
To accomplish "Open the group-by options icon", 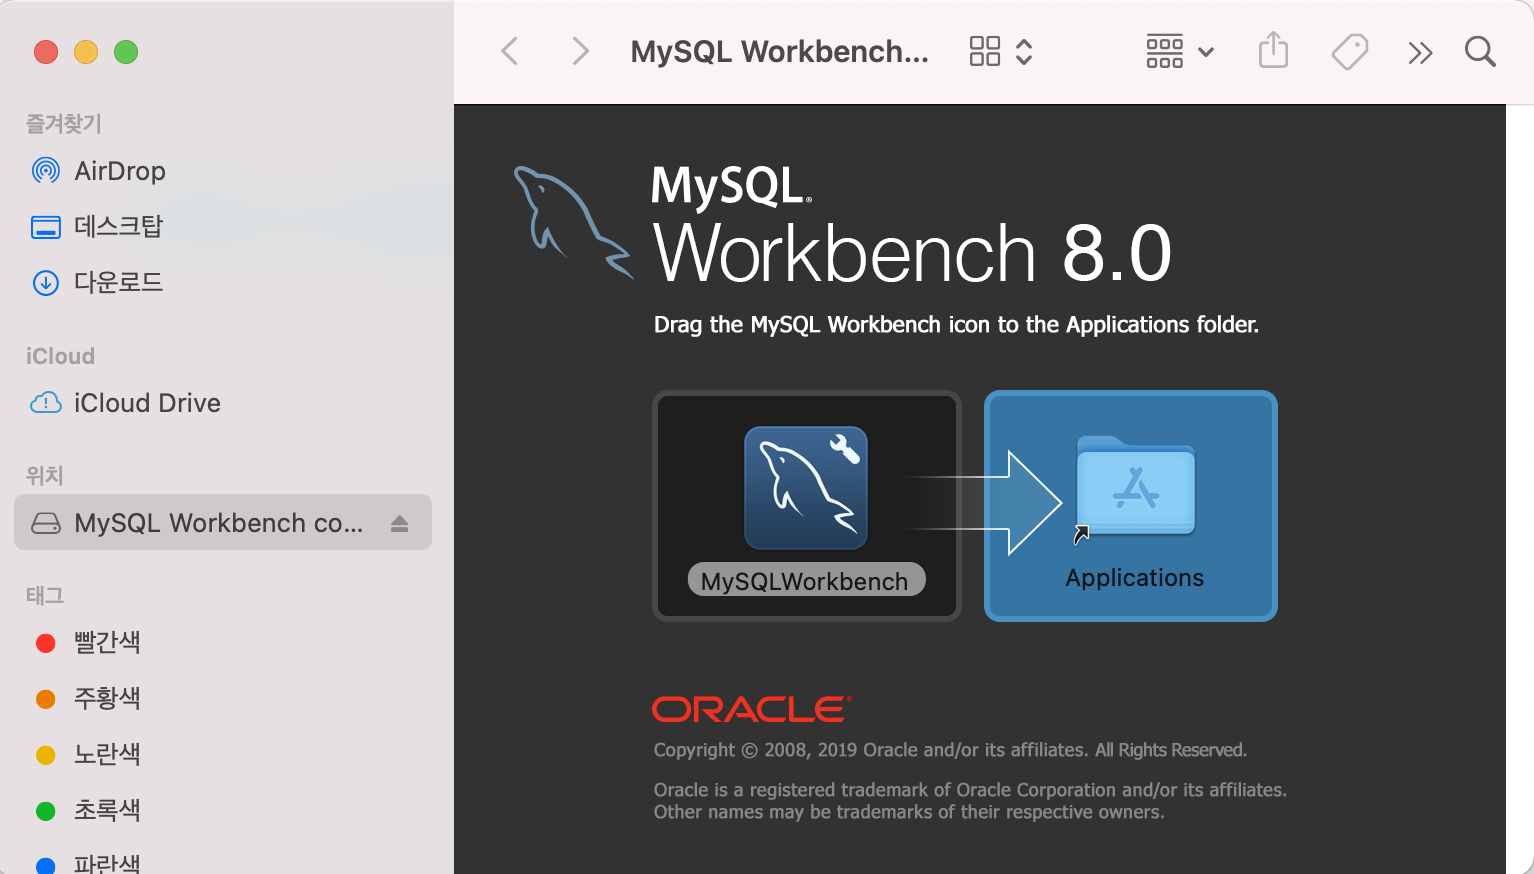I will [1165, 51].
